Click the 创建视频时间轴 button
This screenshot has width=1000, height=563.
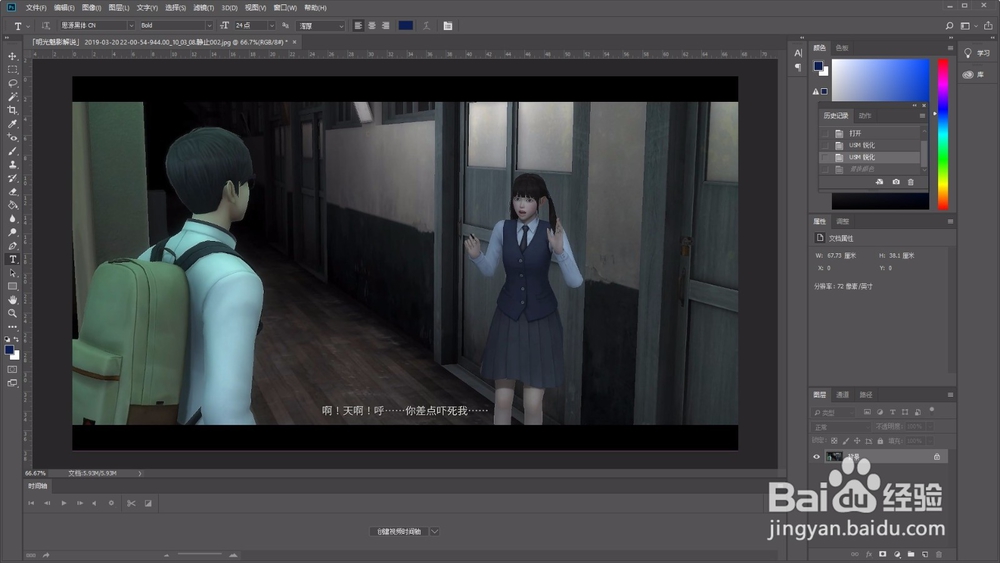click(399, 531)
